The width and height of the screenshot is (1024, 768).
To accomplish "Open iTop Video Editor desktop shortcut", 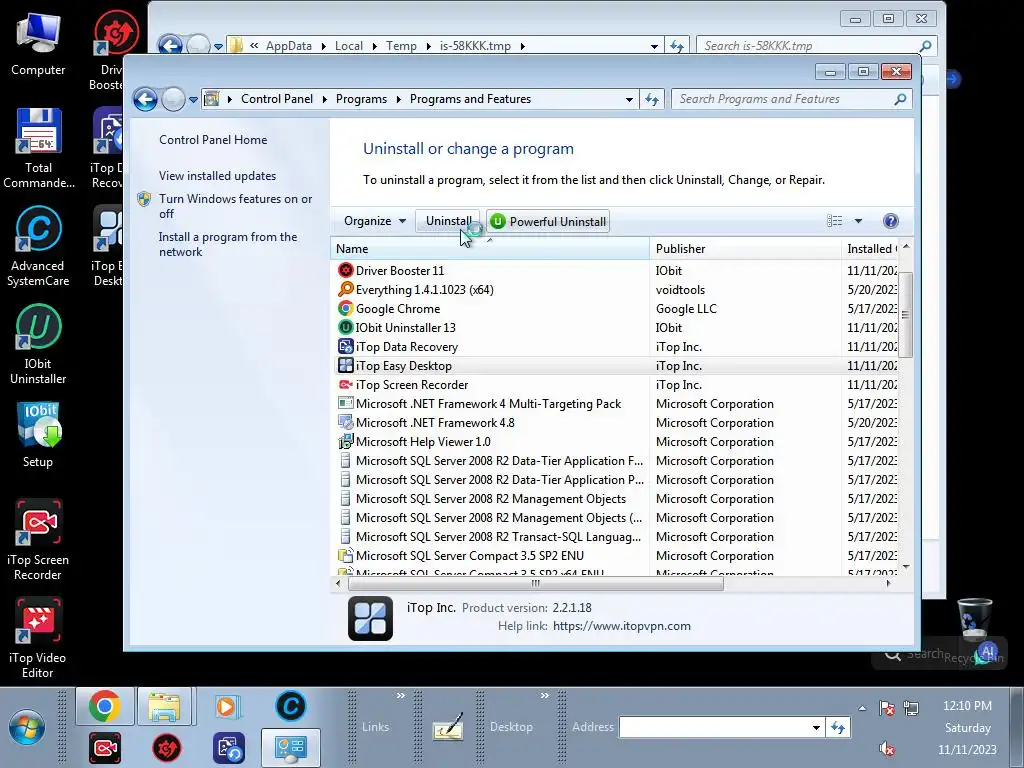I will [38, 639].
